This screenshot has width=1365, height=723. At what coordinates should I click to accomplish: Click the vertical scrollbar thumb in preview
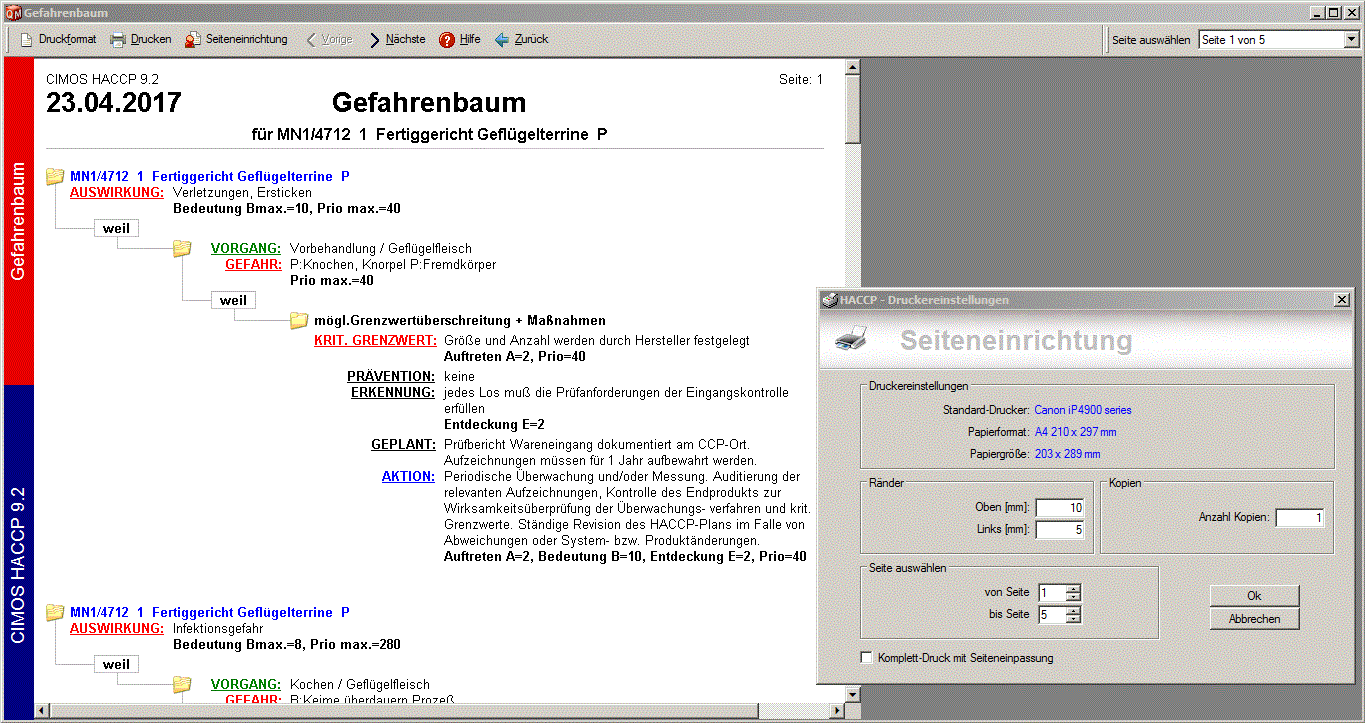pyautogui.click(x=852, y=110)
